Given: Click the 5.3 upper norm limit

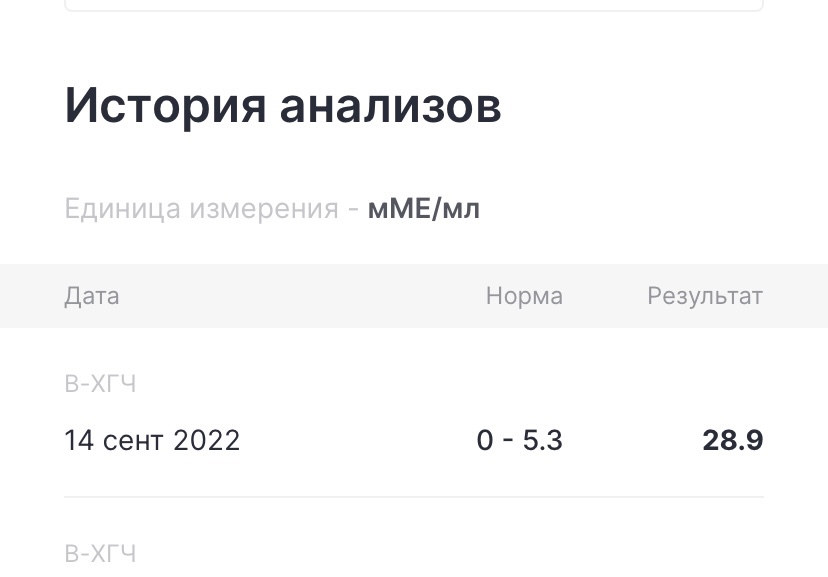Looking at the screenshot, I should click(543, 440).
